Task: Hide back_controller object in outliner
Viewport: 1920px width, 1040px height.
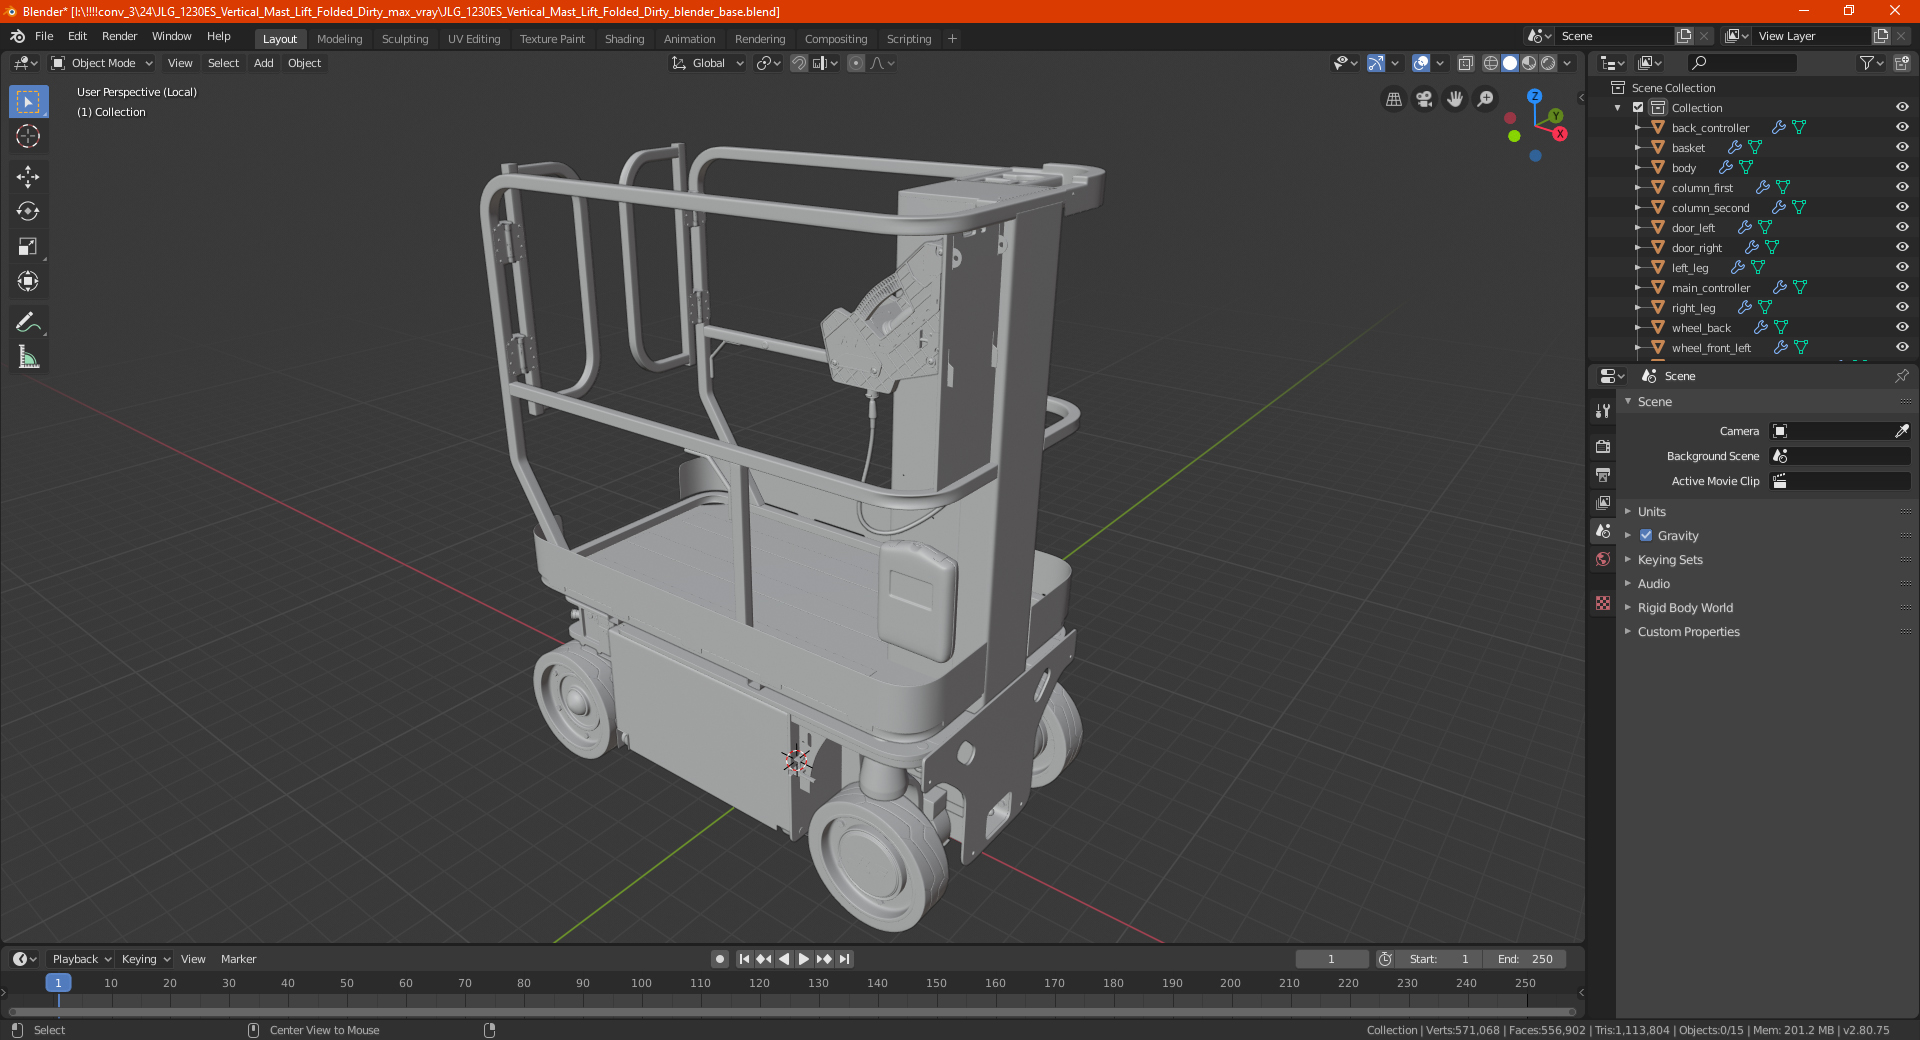Action: pos(1902,127)
